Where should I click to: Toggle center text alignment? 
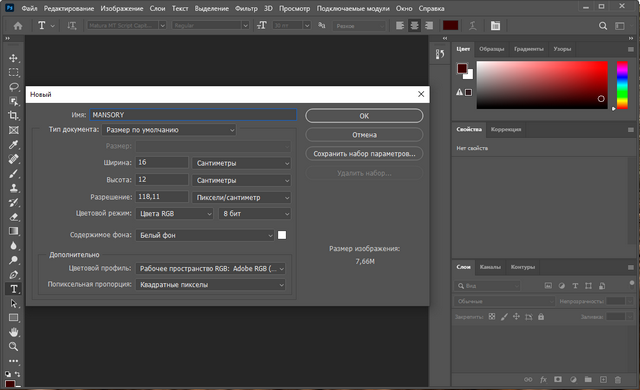coord(414,26)
